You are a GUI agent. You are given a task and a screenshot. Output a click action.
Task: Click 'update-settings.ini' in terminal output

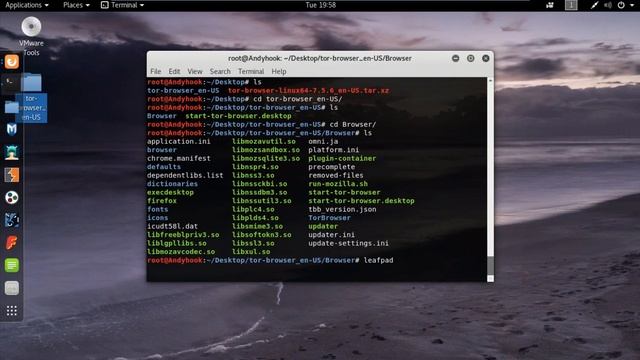(349, 243)
